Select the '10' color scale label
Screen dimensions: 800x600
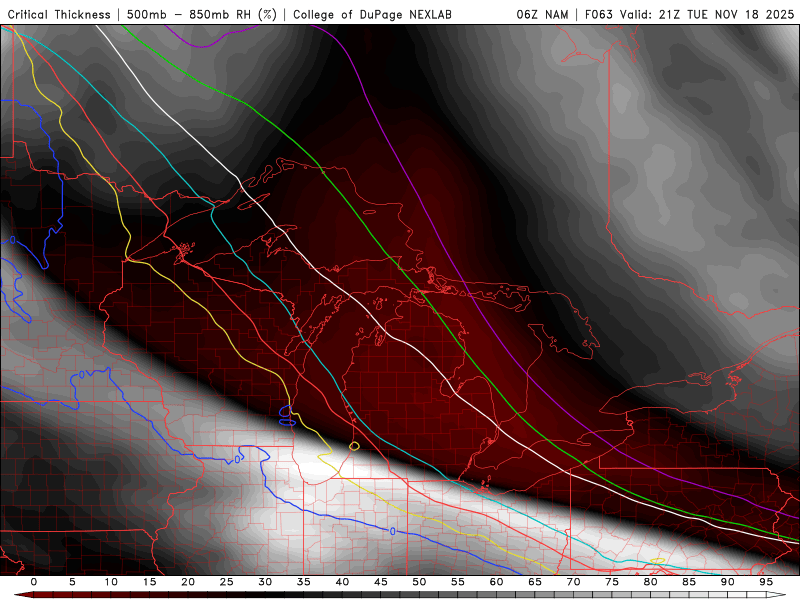pos(111,582)
